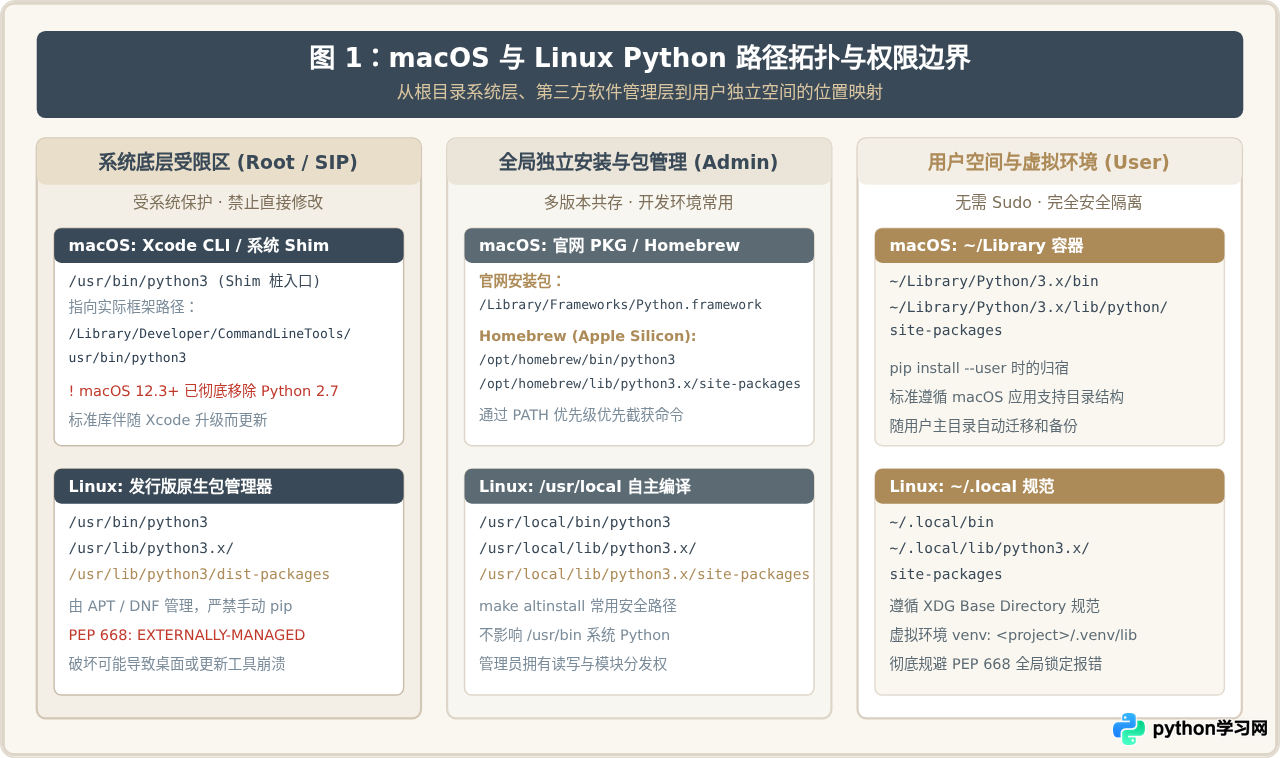
Task: Click card header macOS: 官网 PKG / Homebrew
Action: tap(639, 245)
